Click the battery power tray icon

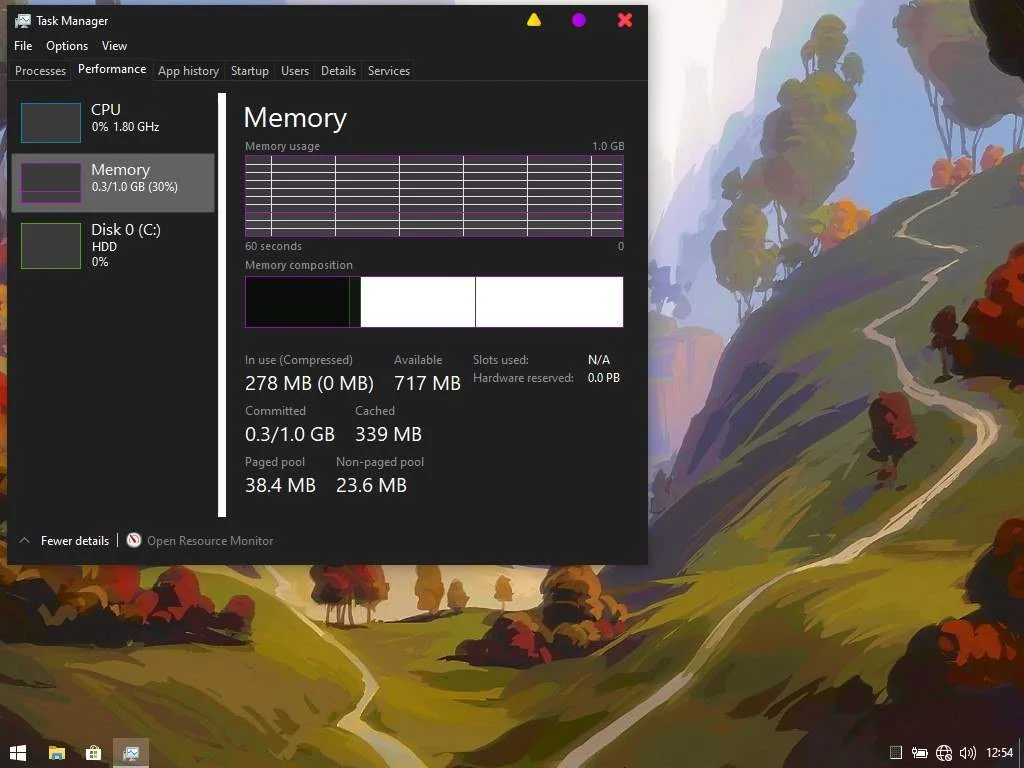click(x=920, y=753)
